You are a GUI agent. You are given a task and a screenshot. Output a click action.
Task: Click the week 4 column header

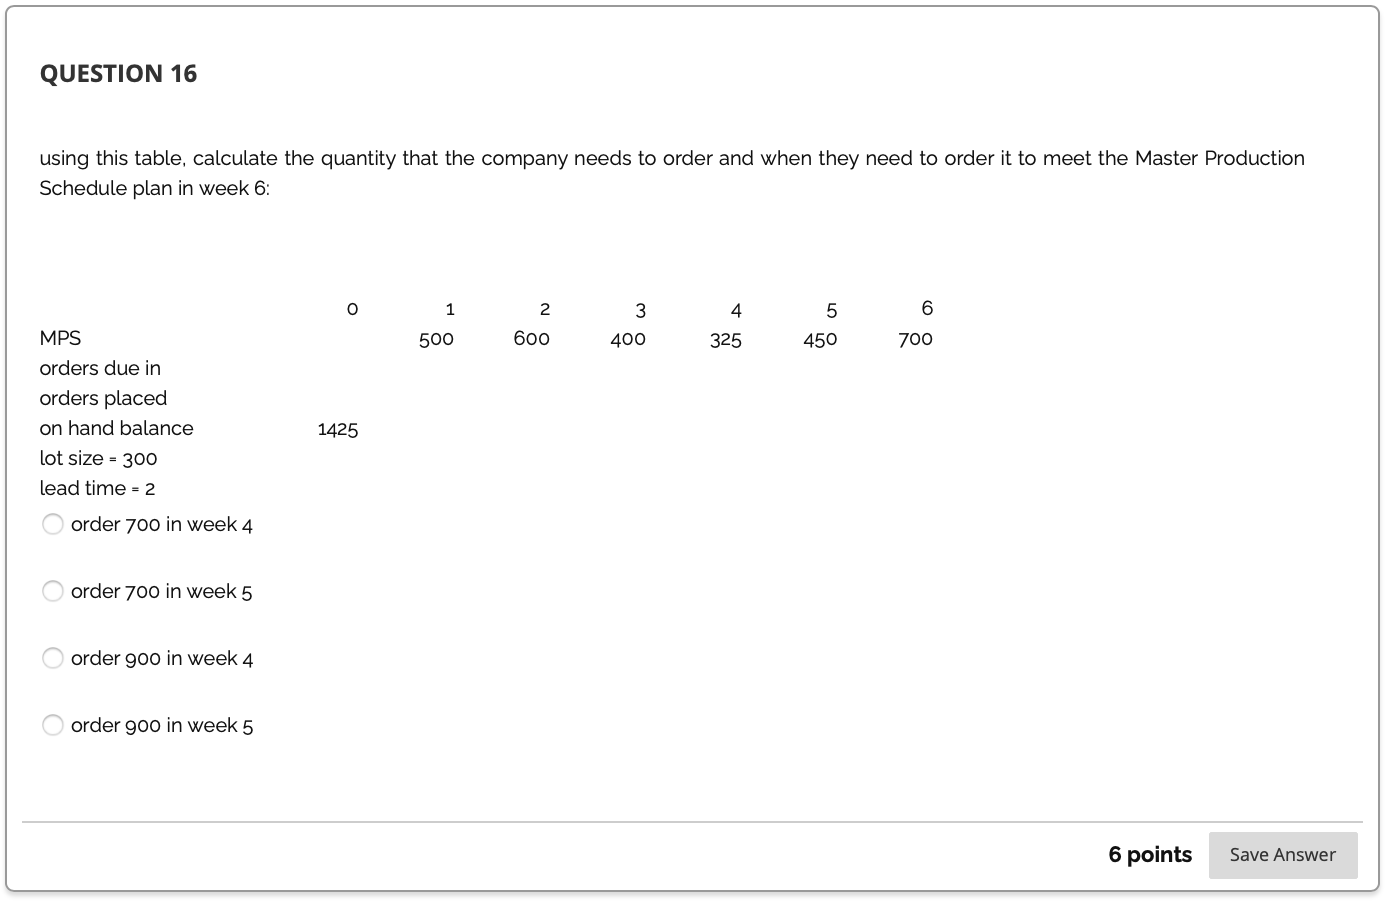pos(736,310)
